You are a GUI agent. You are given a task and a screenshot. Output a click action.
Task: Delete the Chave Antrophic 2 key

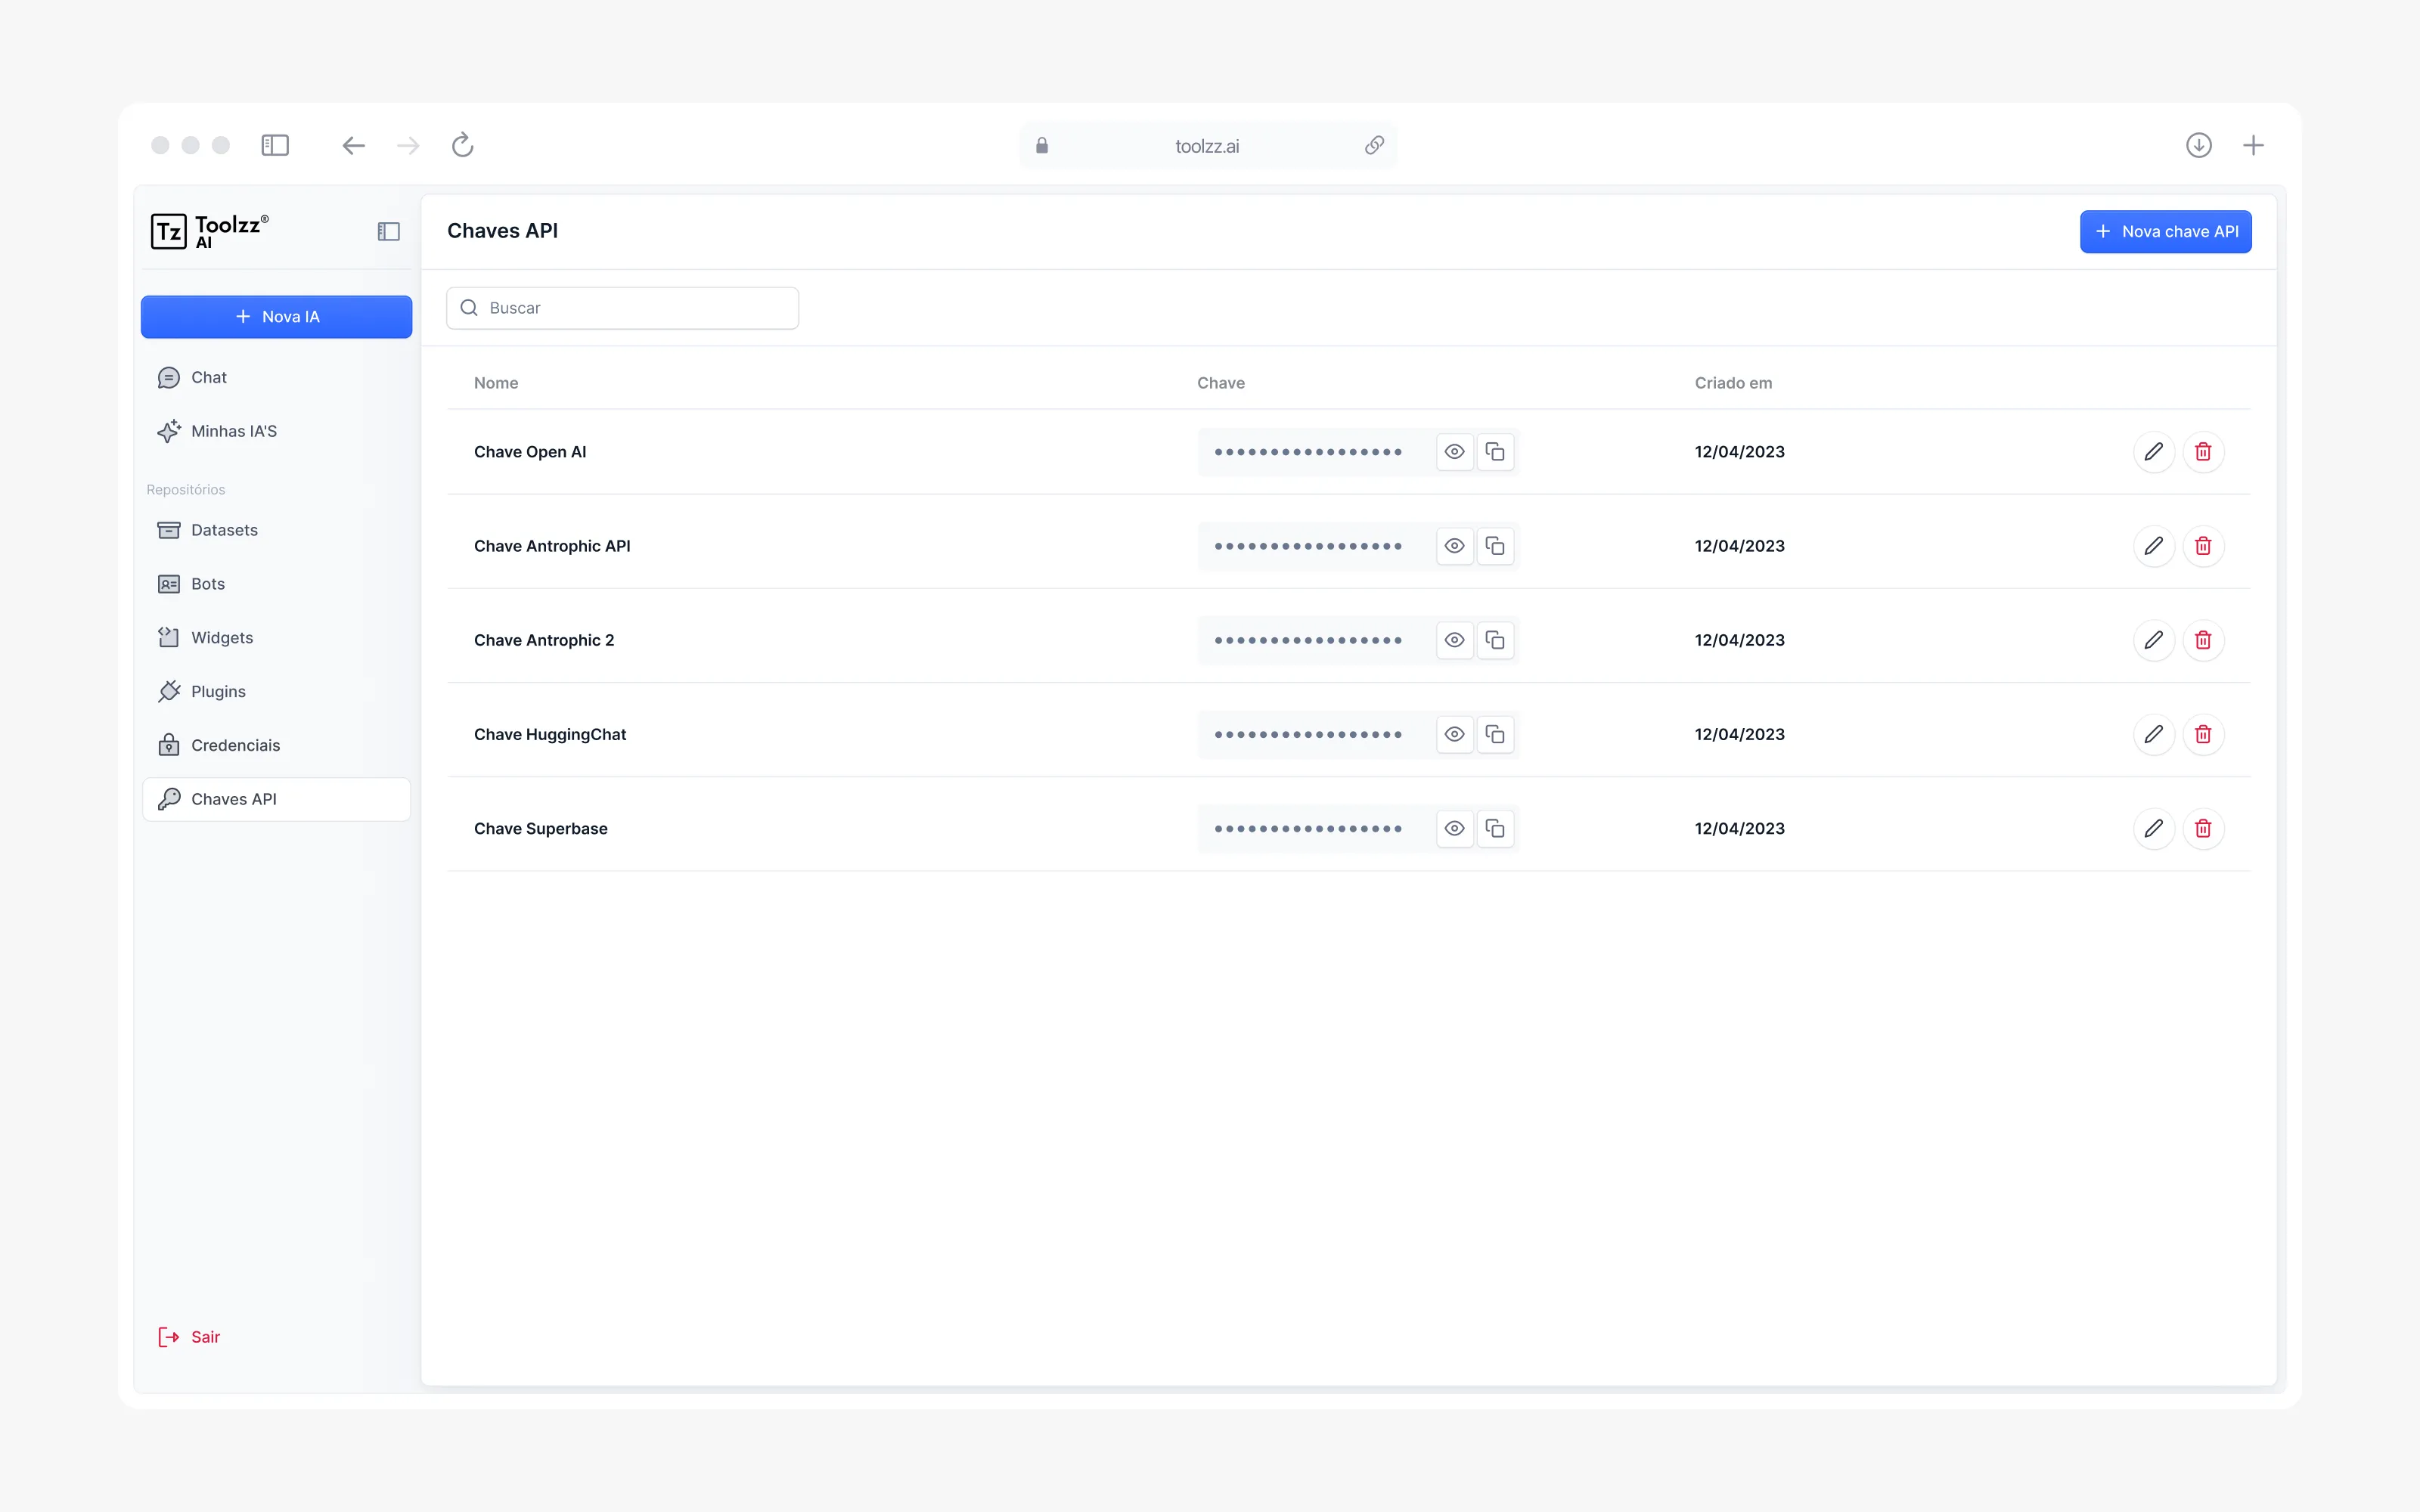[x=2203, y=640]
